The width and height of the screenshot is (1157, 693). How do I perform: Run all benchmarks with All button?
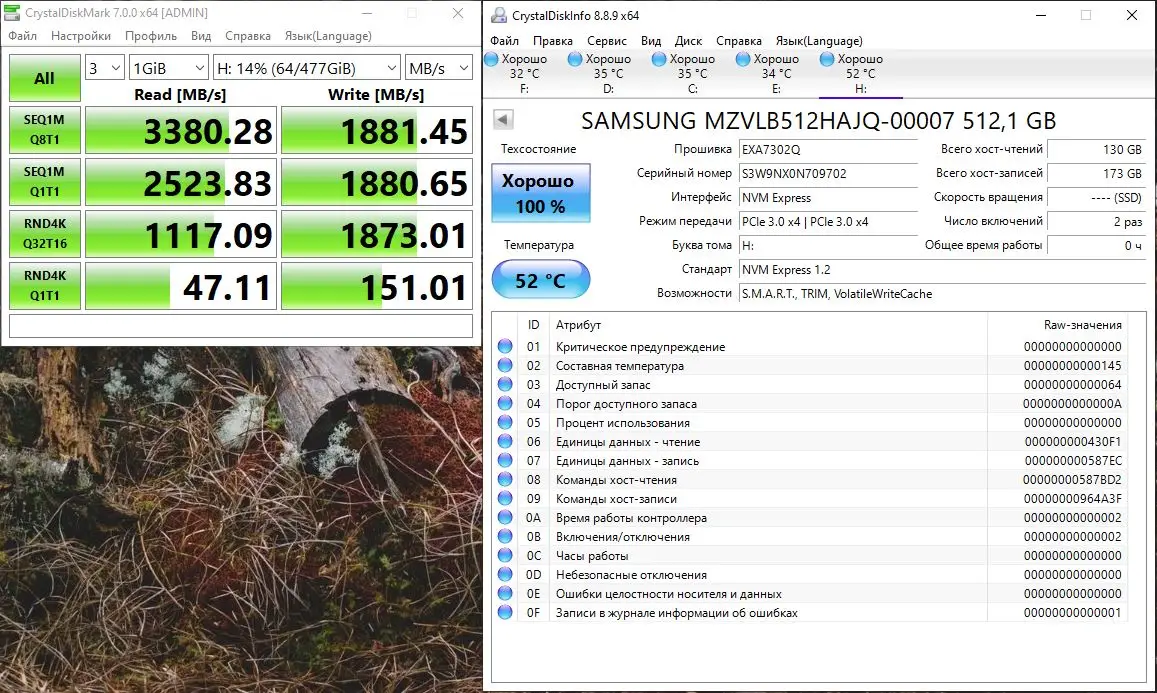click(44, 77)
